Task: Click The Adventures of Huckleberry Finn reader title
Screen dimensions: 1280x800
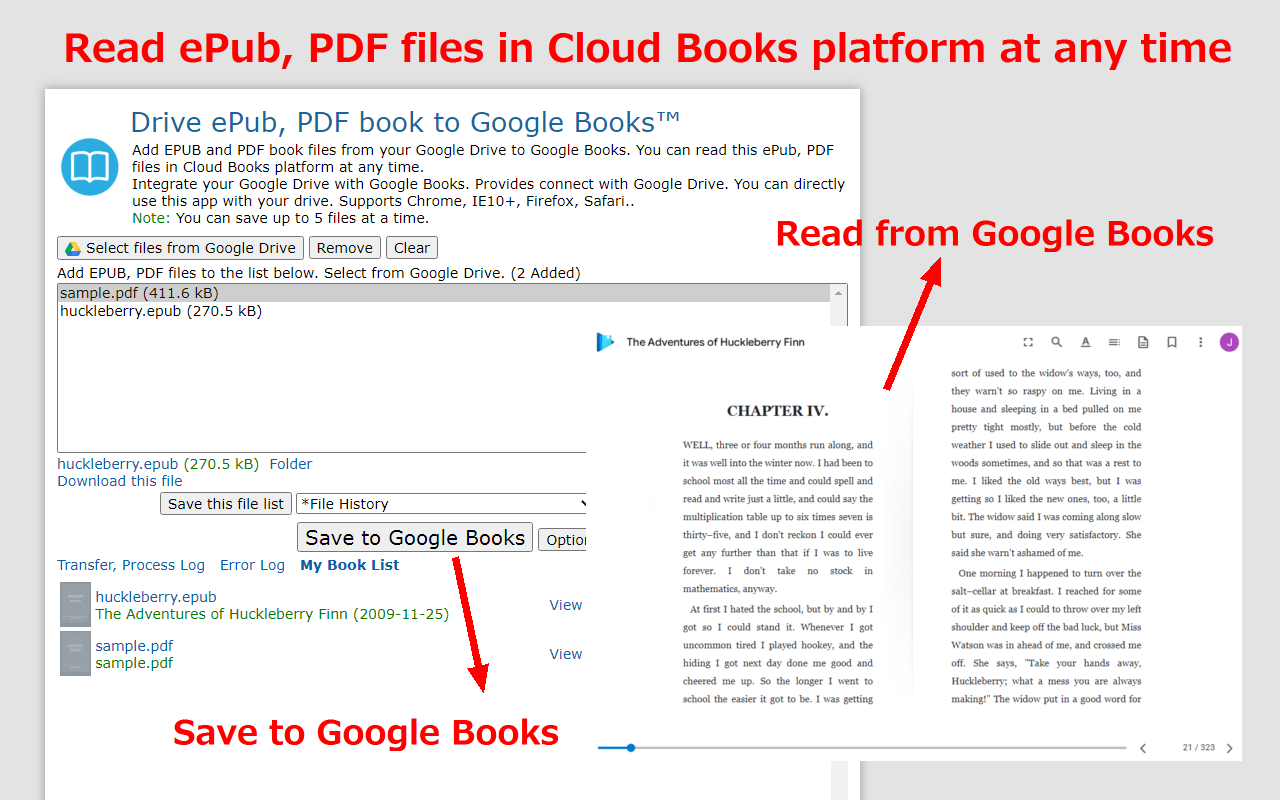Action: click(715, 342)
